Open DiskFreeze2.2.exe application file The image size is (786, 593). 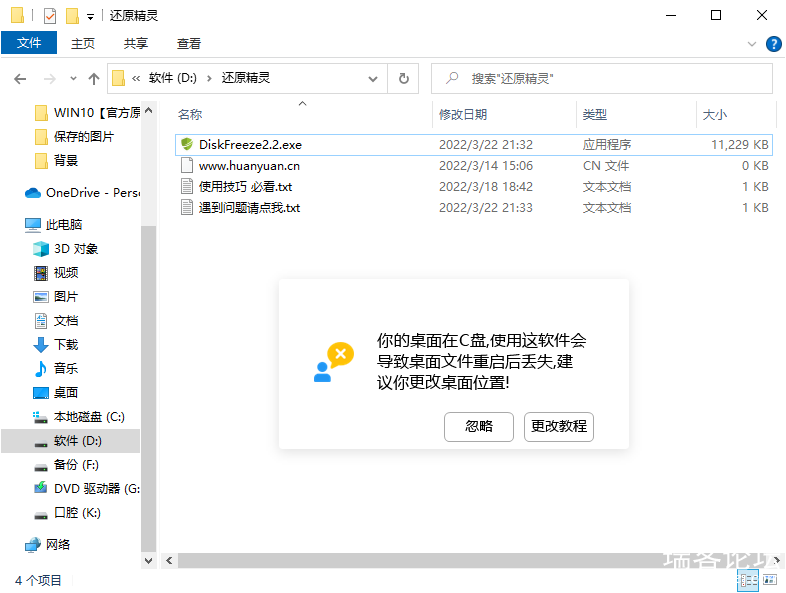(x=249, y=145)
